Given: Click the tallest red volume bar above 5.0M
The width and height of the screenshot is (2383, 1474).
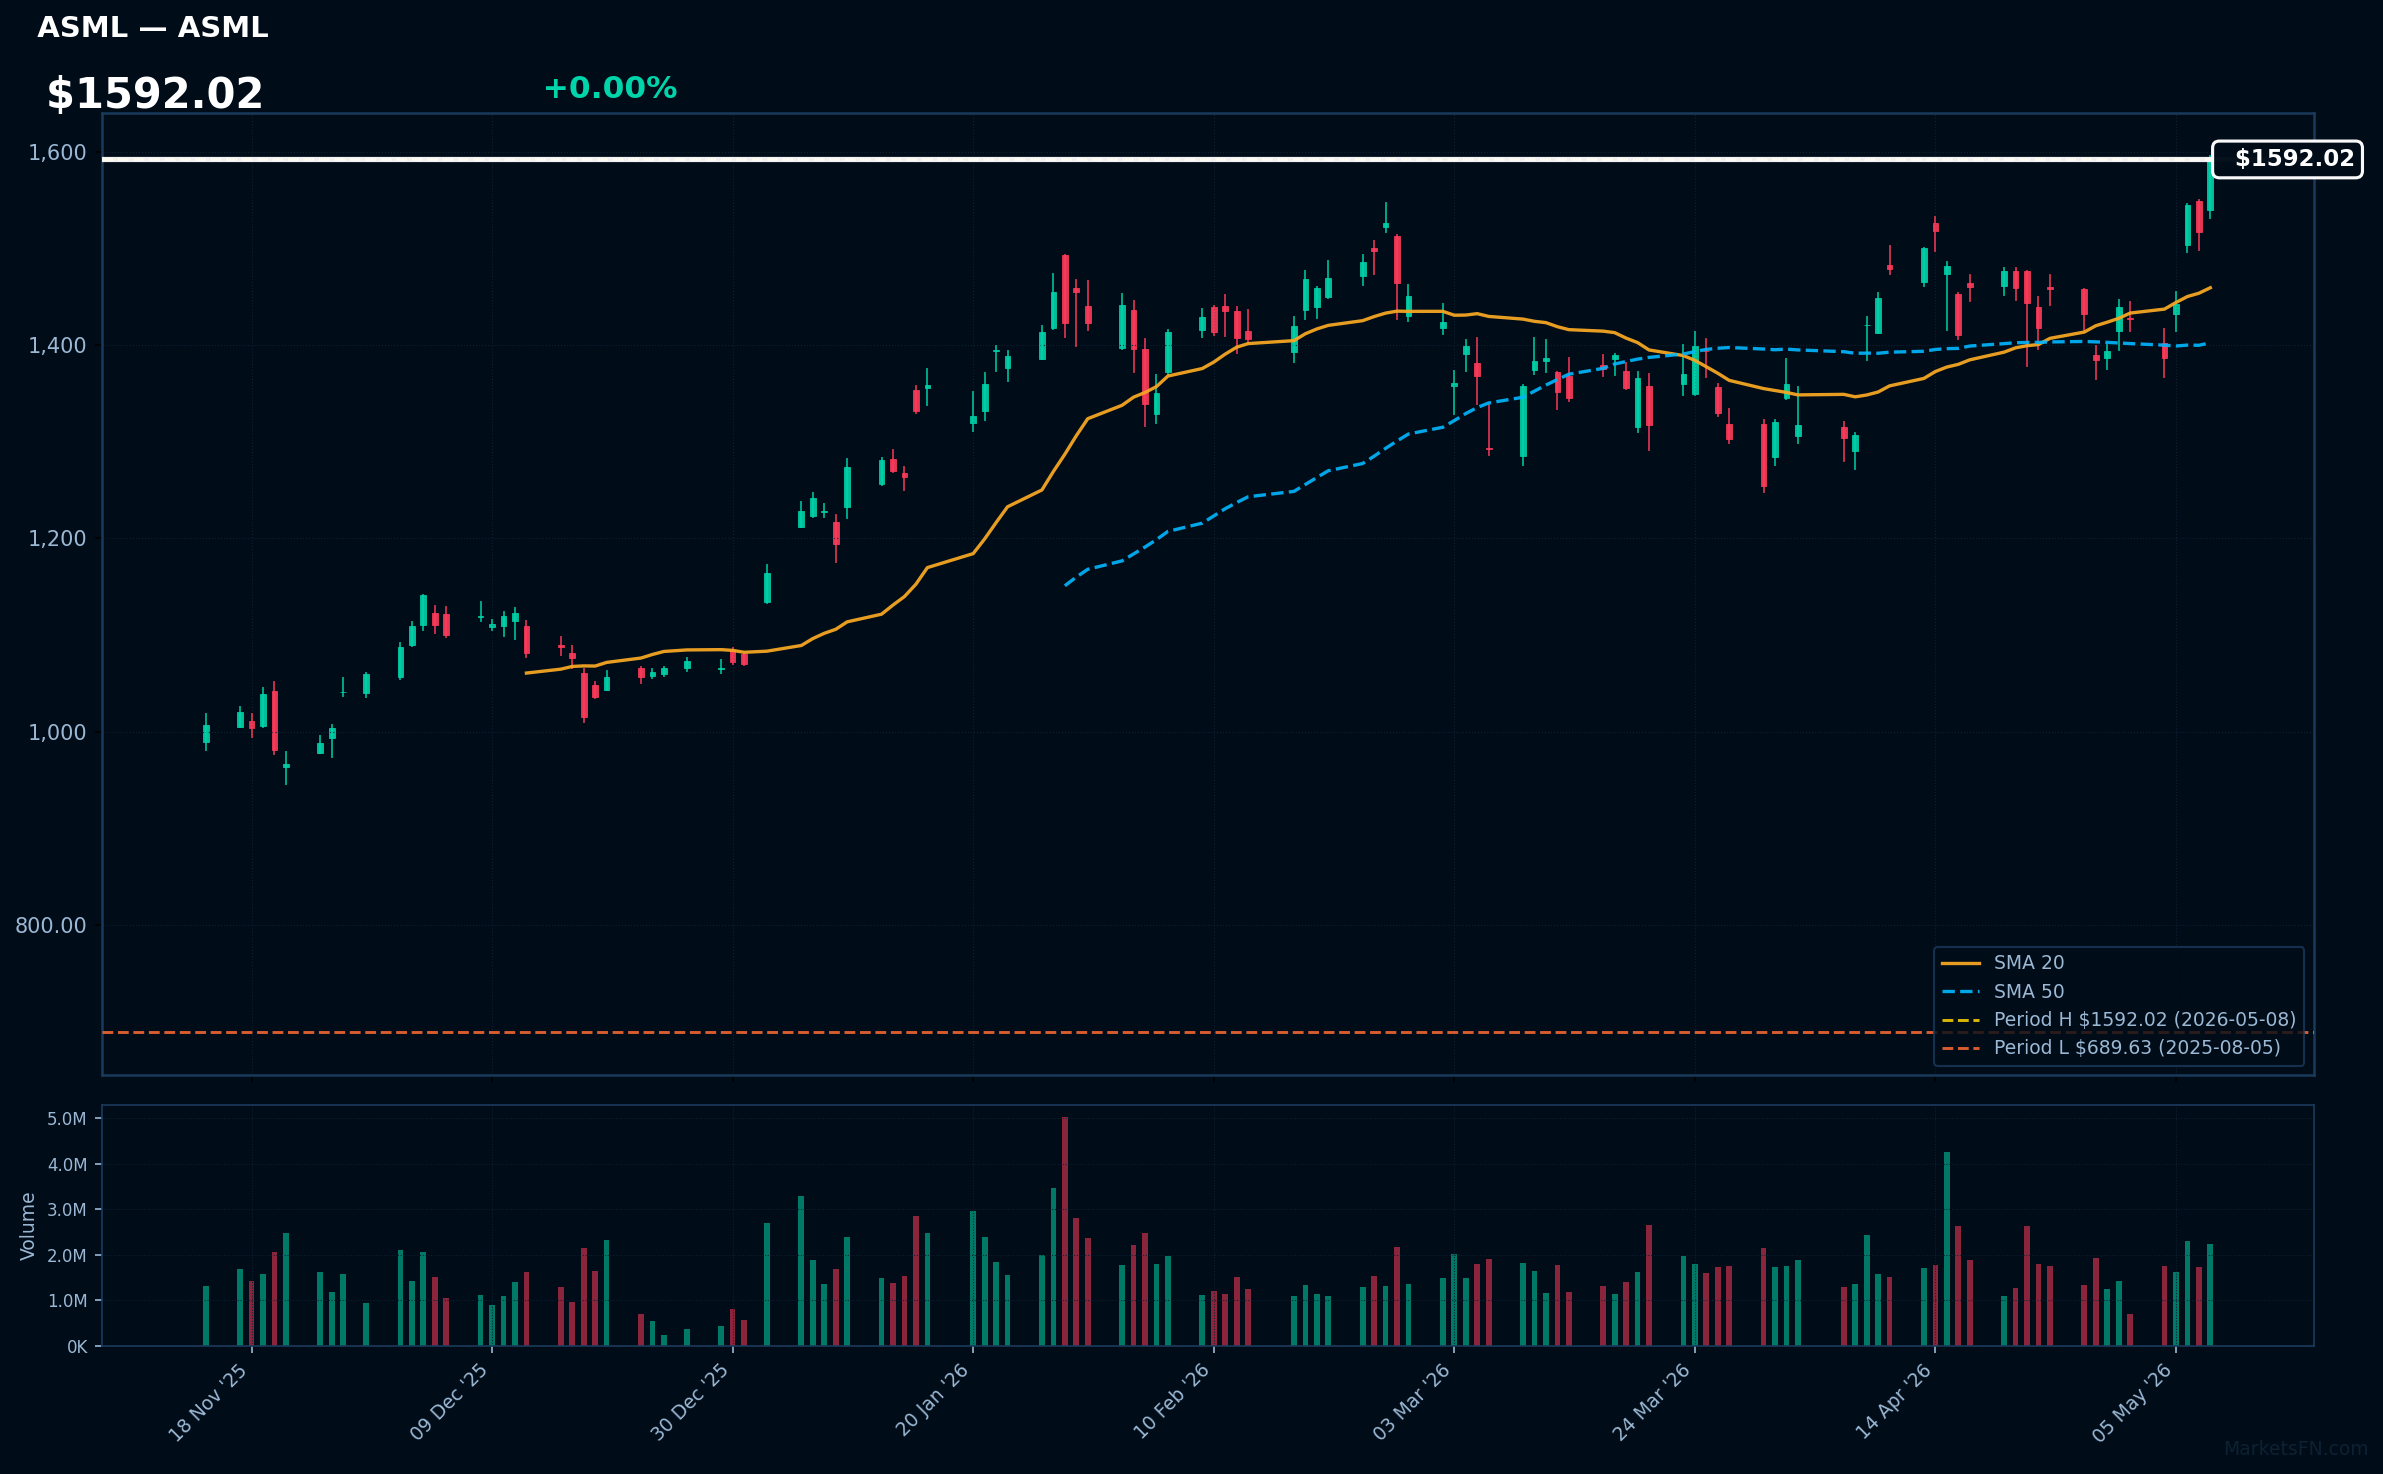Looking at the screenshot, I should (1065, 1231).
